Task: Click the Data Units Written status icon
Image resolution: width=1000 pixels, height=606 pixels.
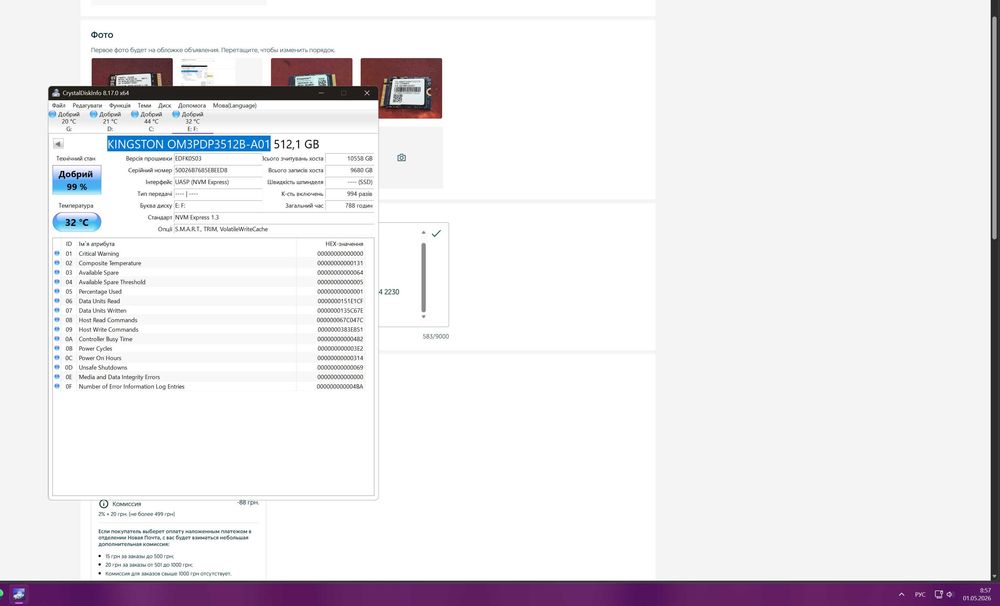Action: click(57, 311)
